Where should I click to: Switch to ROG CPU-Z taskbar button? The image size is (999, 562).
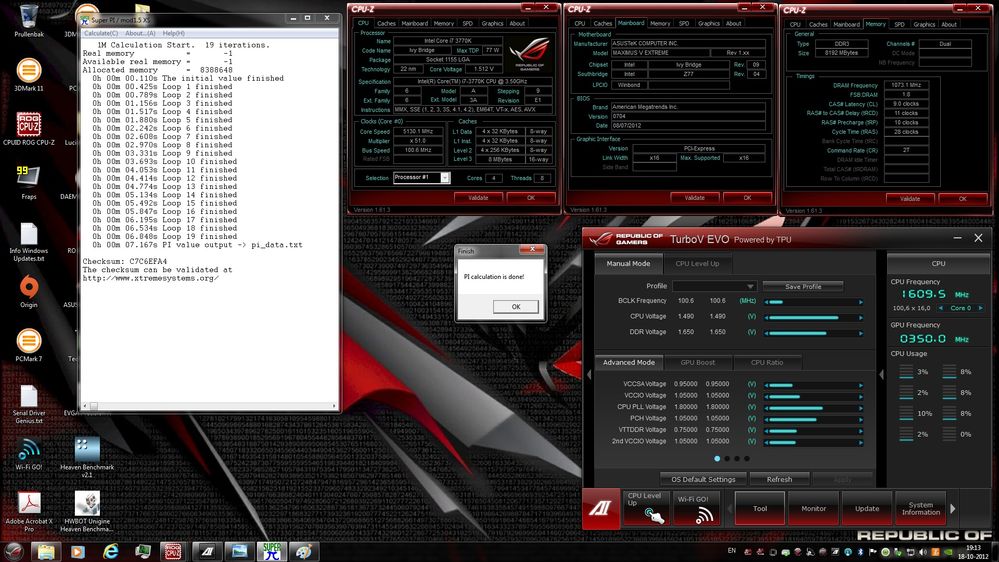(x=173, y=552)
